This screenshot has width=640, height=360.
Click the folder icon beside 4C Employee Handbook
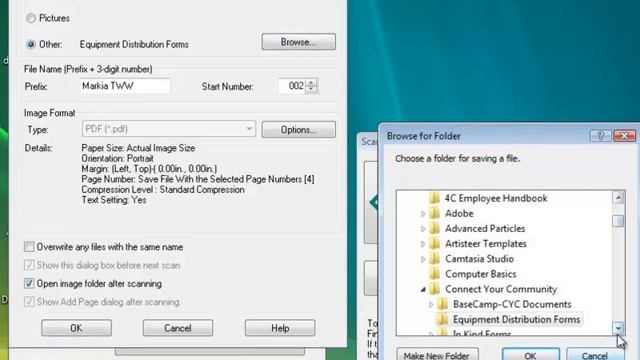(x=435, y=198)
